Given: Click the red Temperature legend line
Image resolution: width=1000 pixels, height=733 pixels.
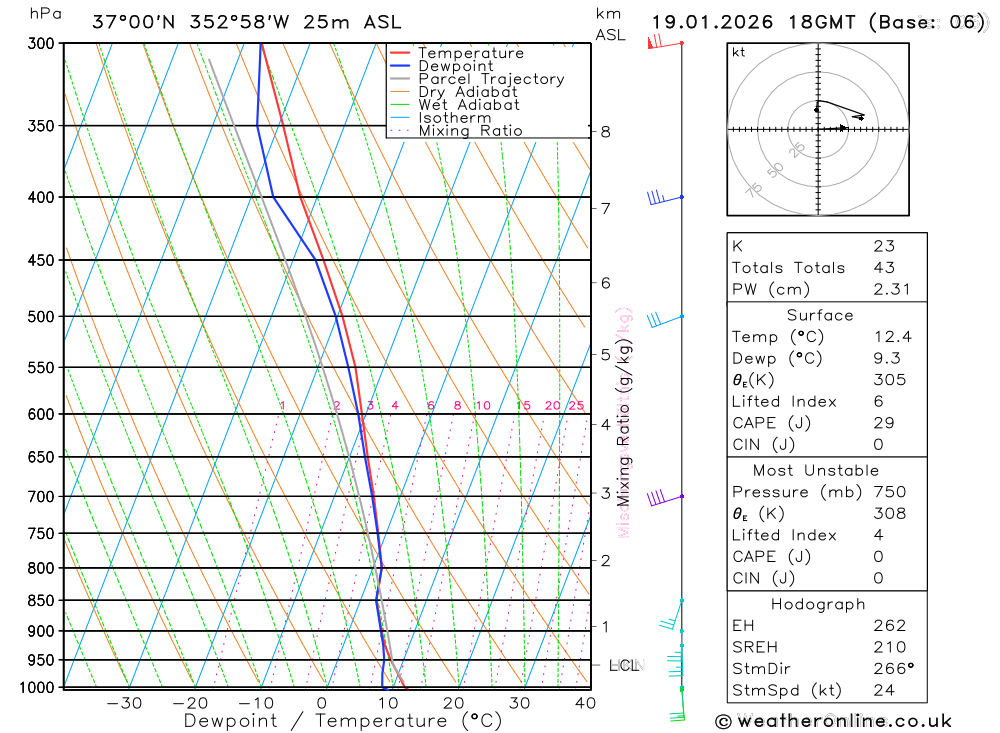Looking at the screenshot, I should click(x=399, y=53).
